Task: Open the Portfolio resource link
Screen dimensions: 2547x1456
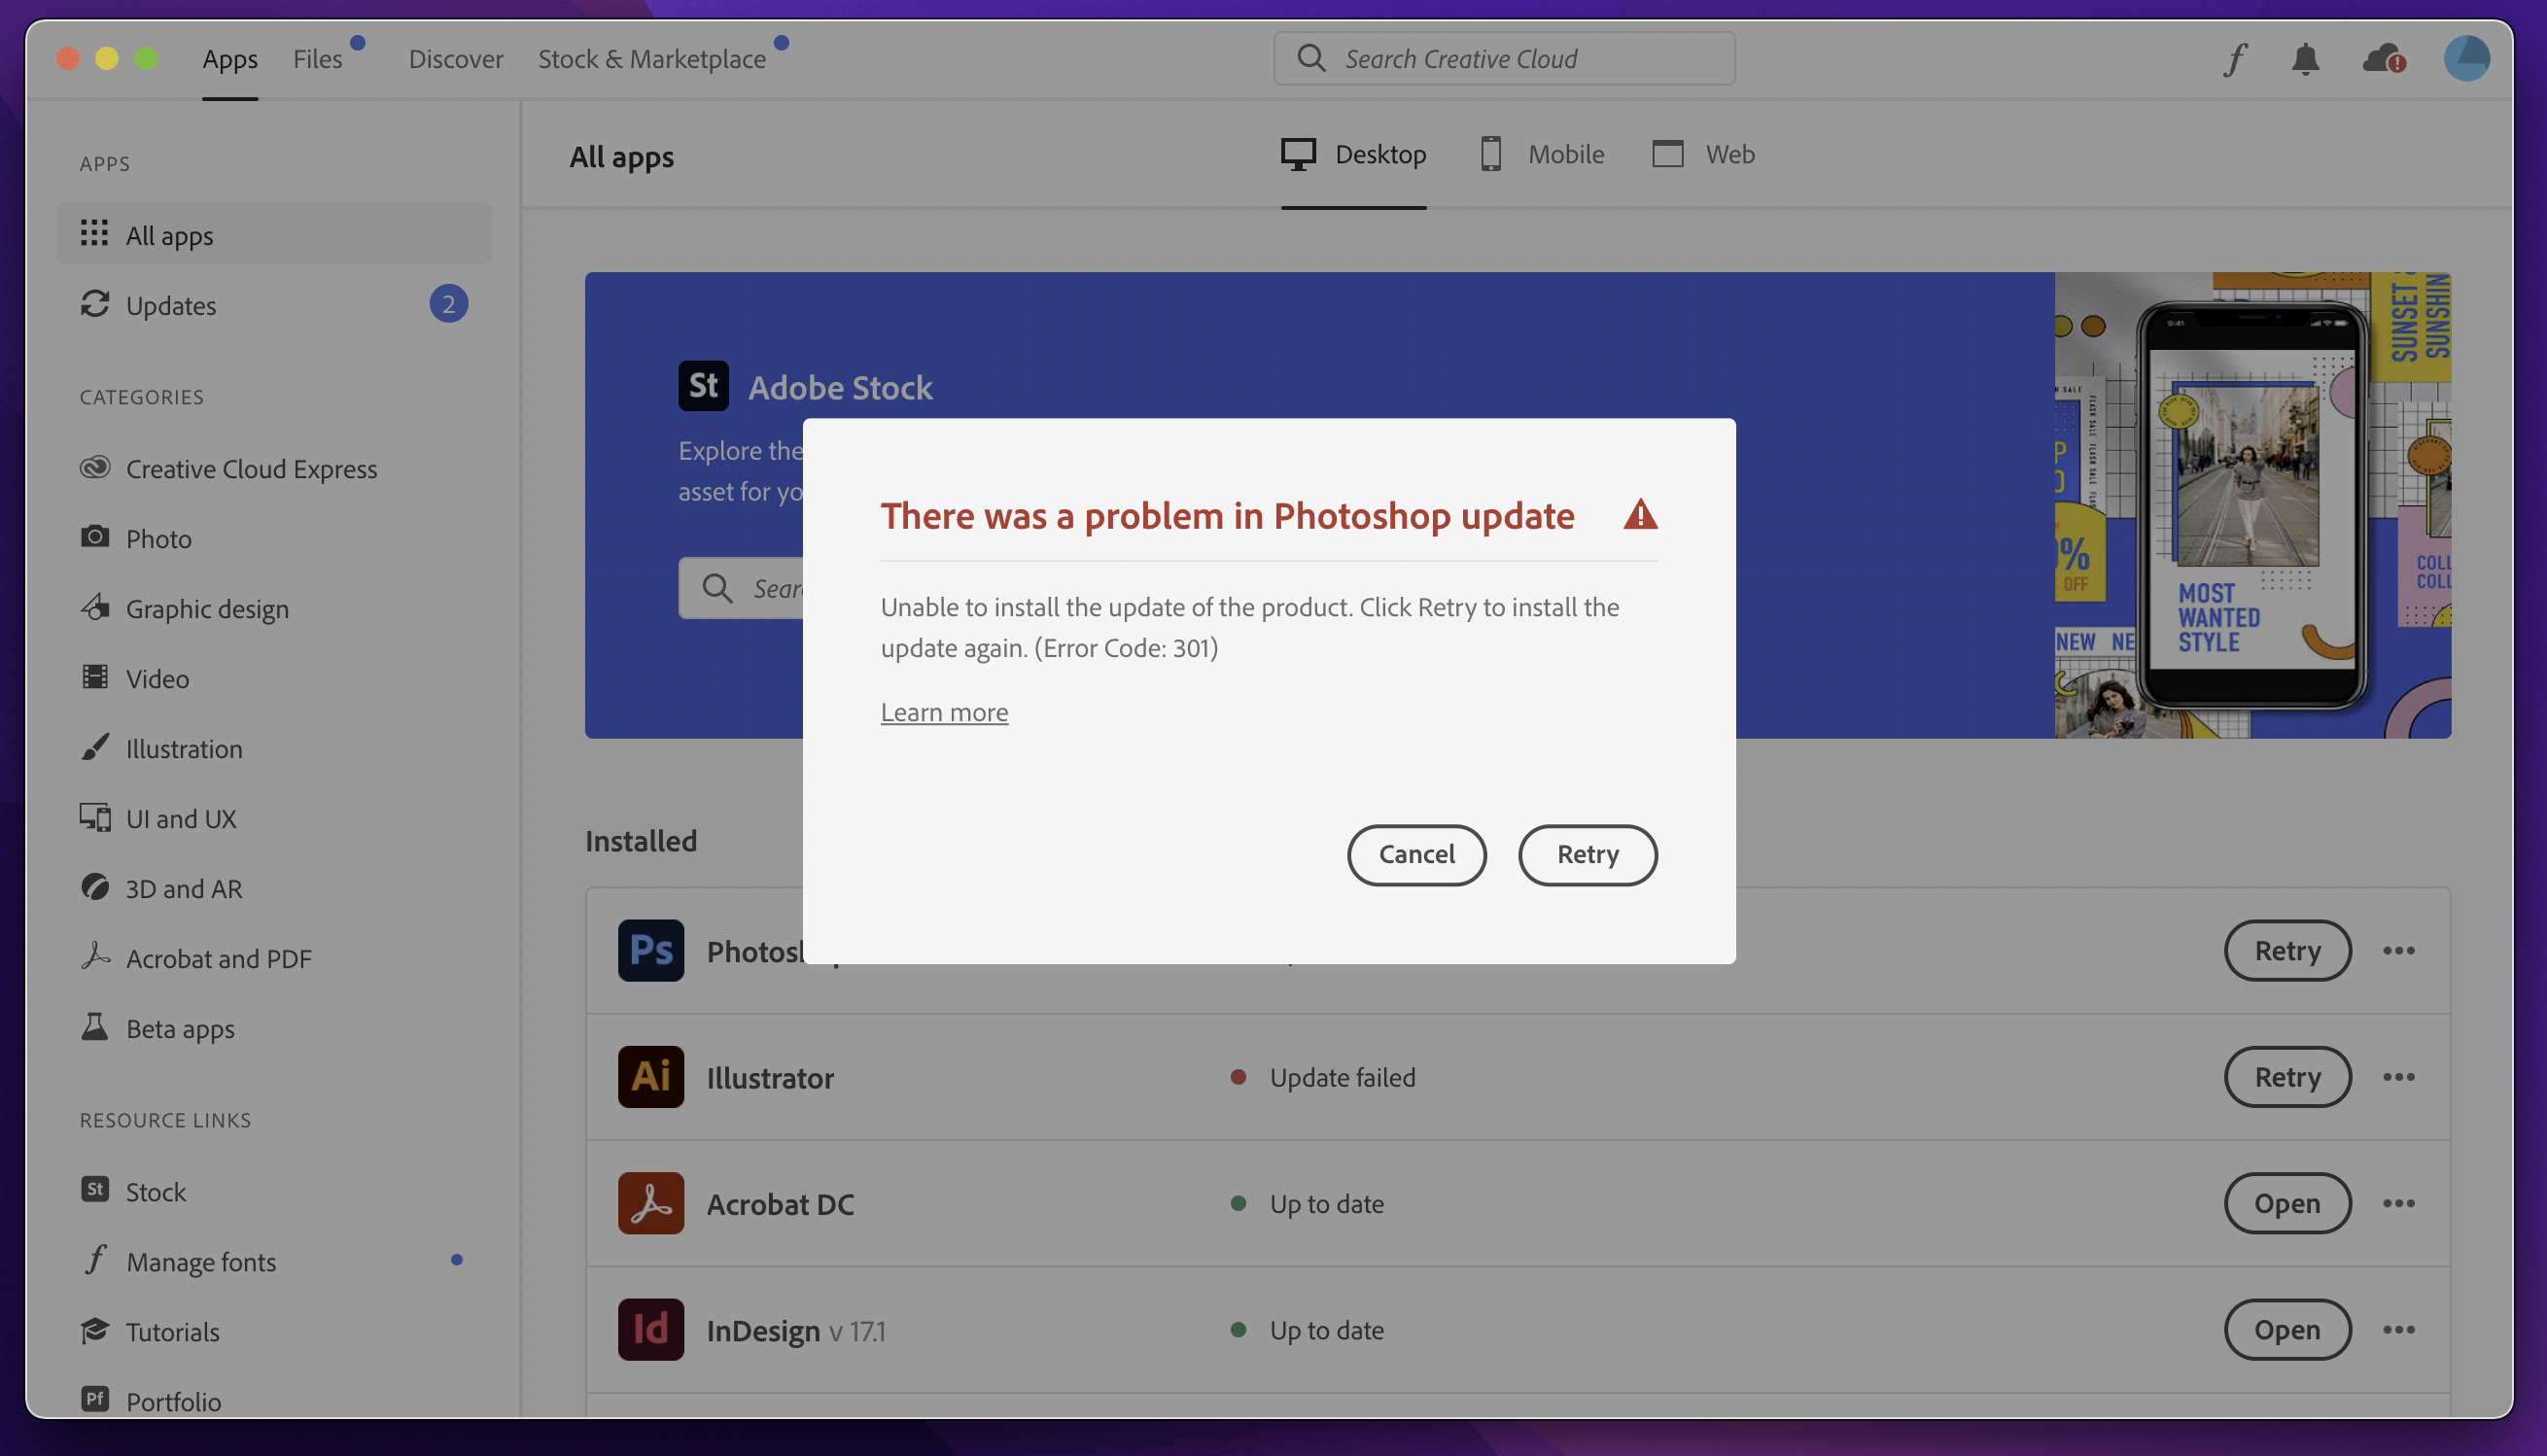Action: [274, 1400]
